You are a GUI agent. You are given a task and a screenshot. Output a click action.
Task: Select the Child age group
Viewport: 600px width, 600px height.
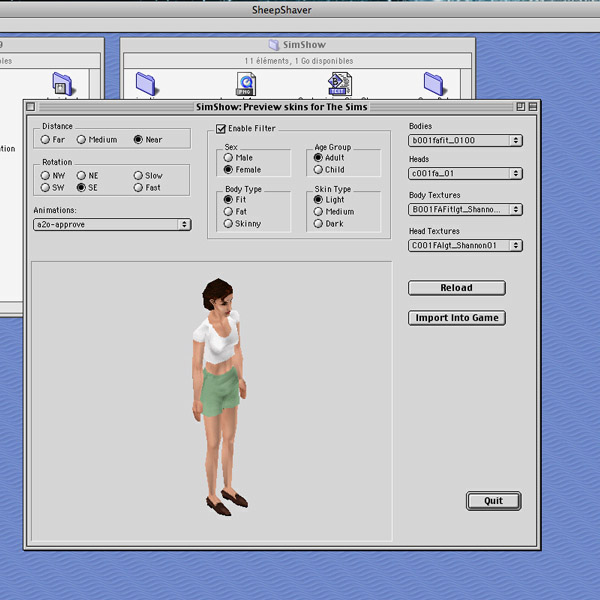pyautogui.click(x=318, y=170)
